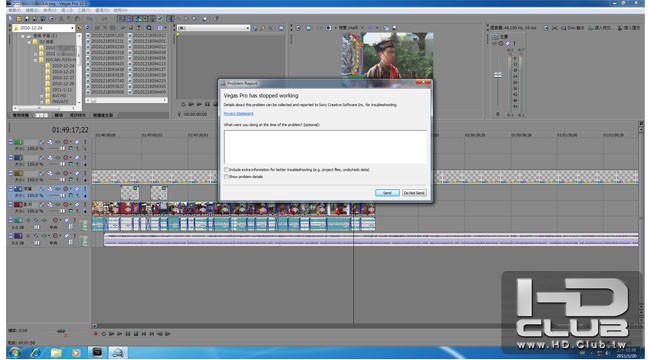This screenshot has height=360, width=648.
Task: Expand the PRIVATE folder in tree
Action: click(x=41, y=101)
